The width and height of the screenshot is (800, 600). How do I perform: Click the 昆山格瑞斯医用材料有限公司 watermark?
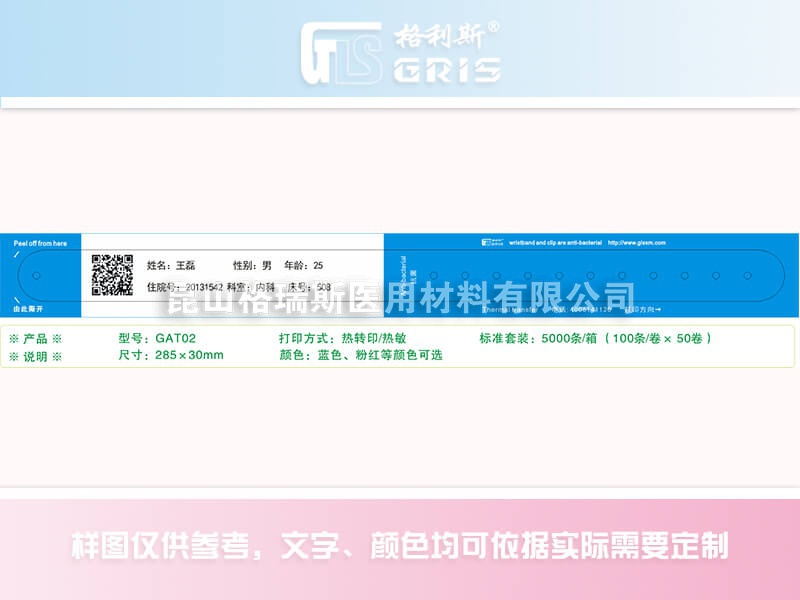[x=401, y=297]
